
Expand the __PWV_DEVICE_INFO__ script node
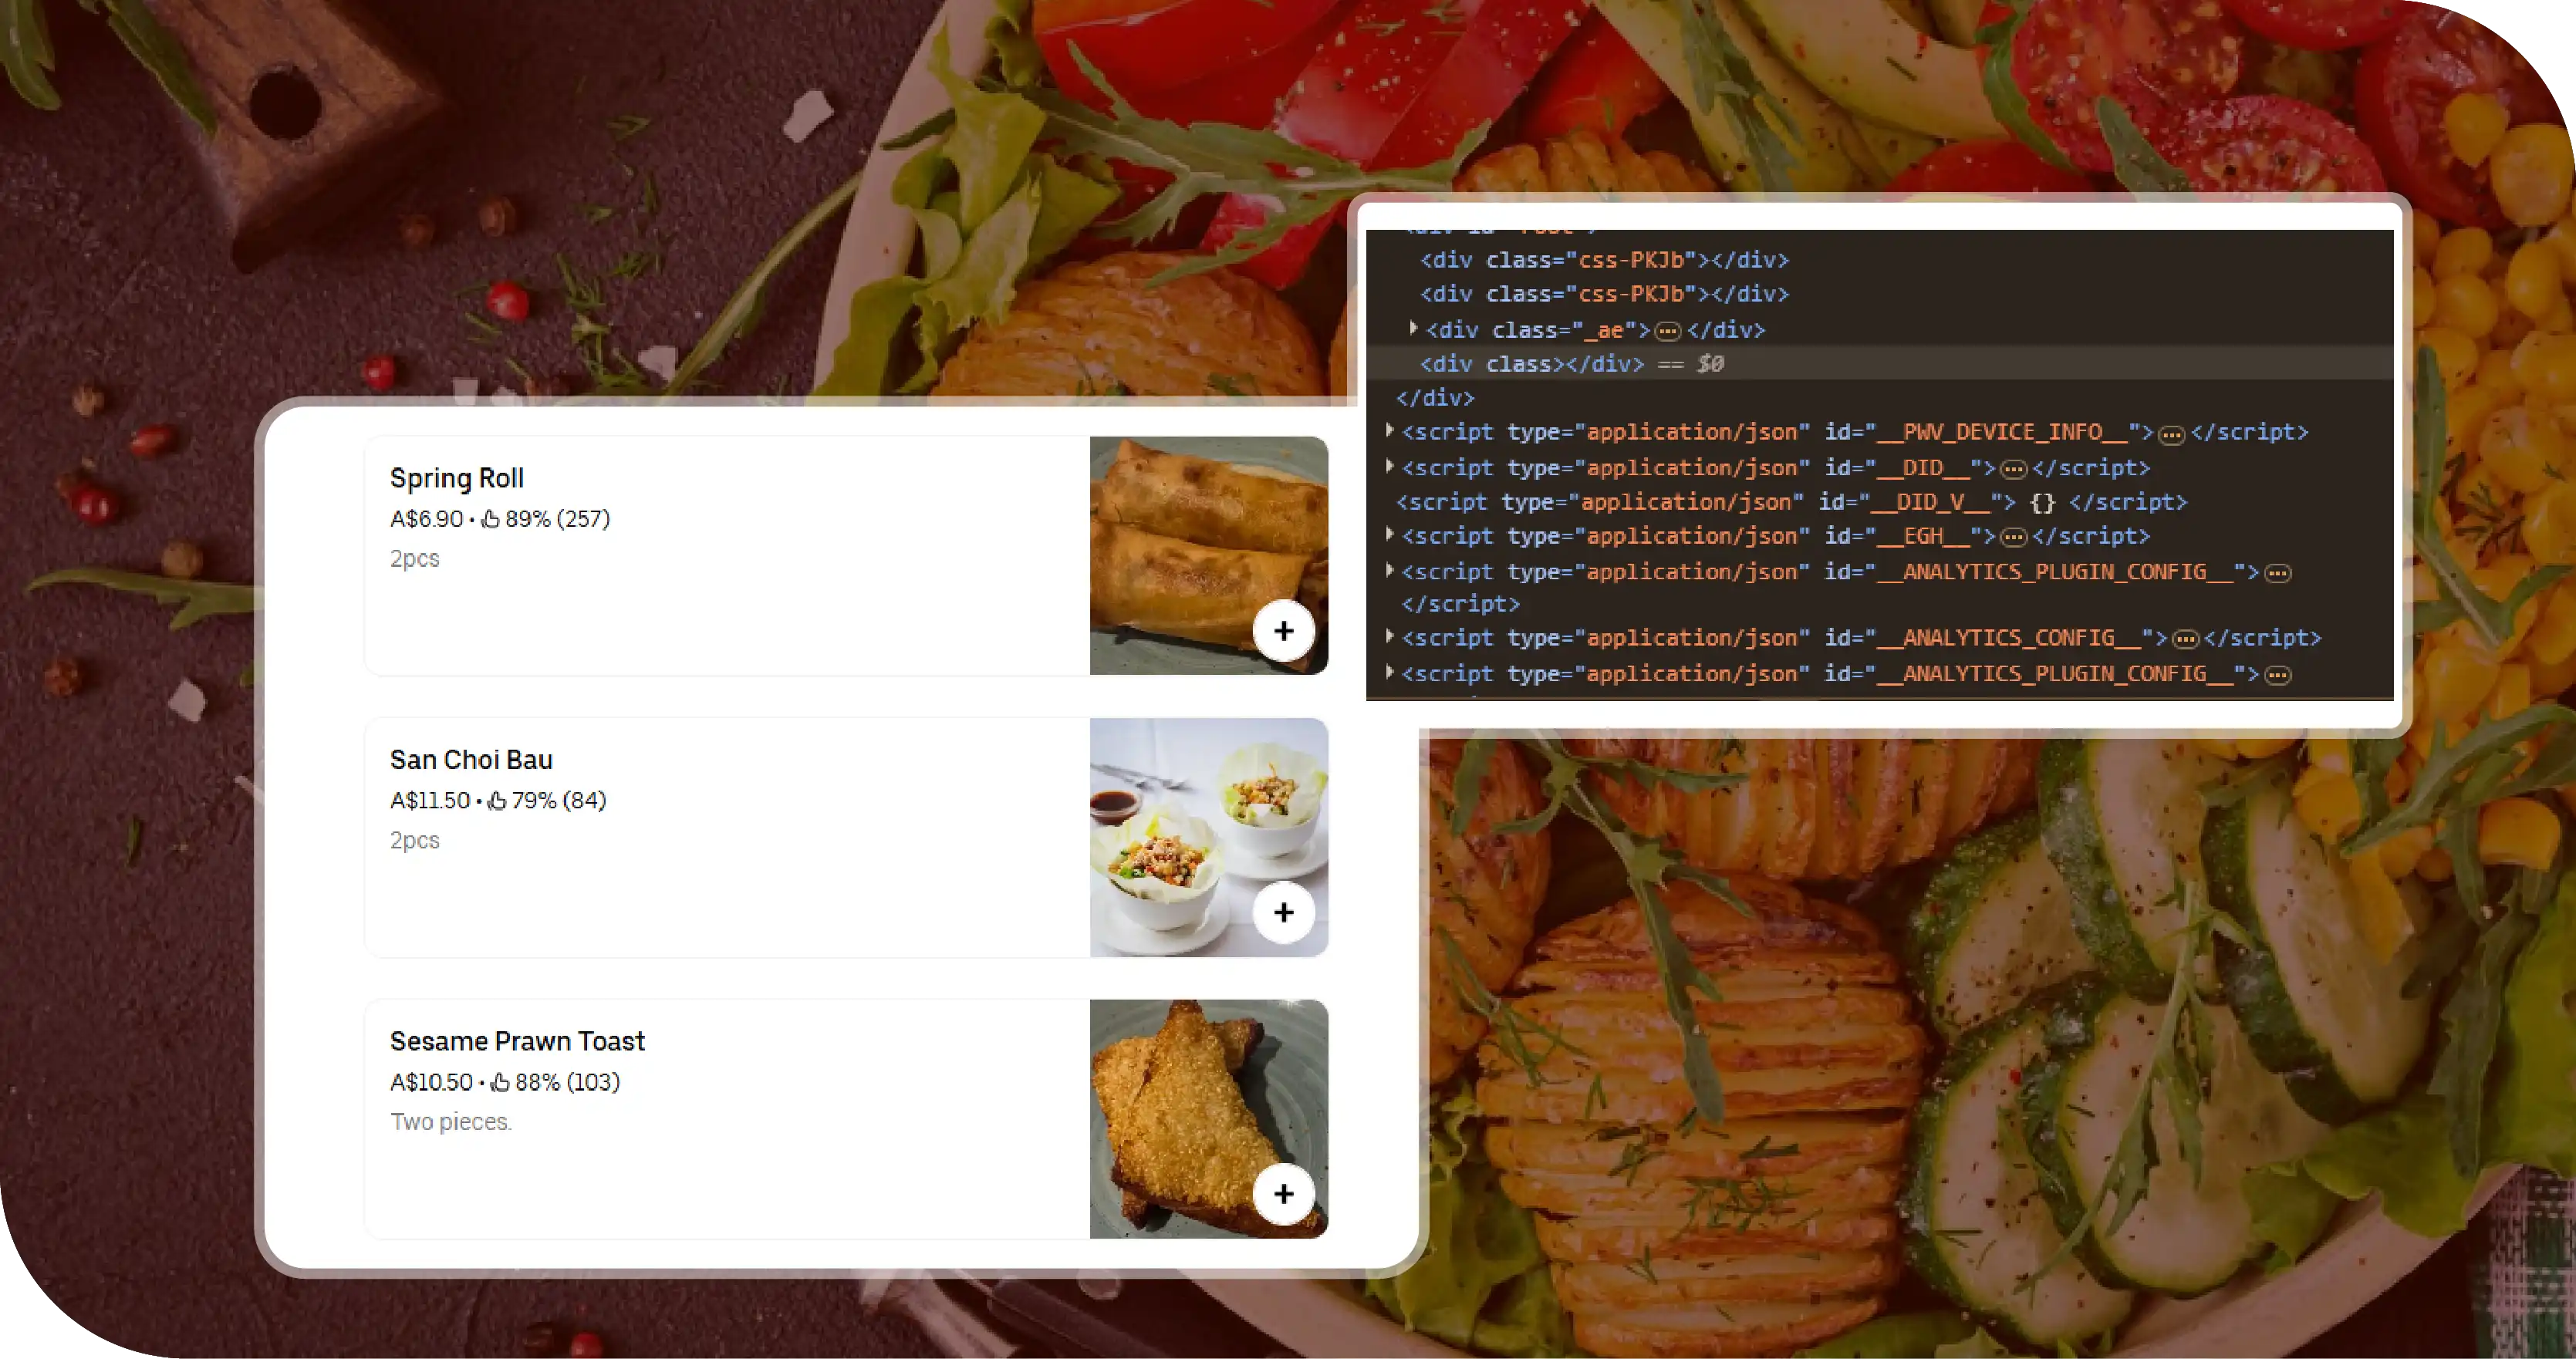click(x=1389, y=431)
